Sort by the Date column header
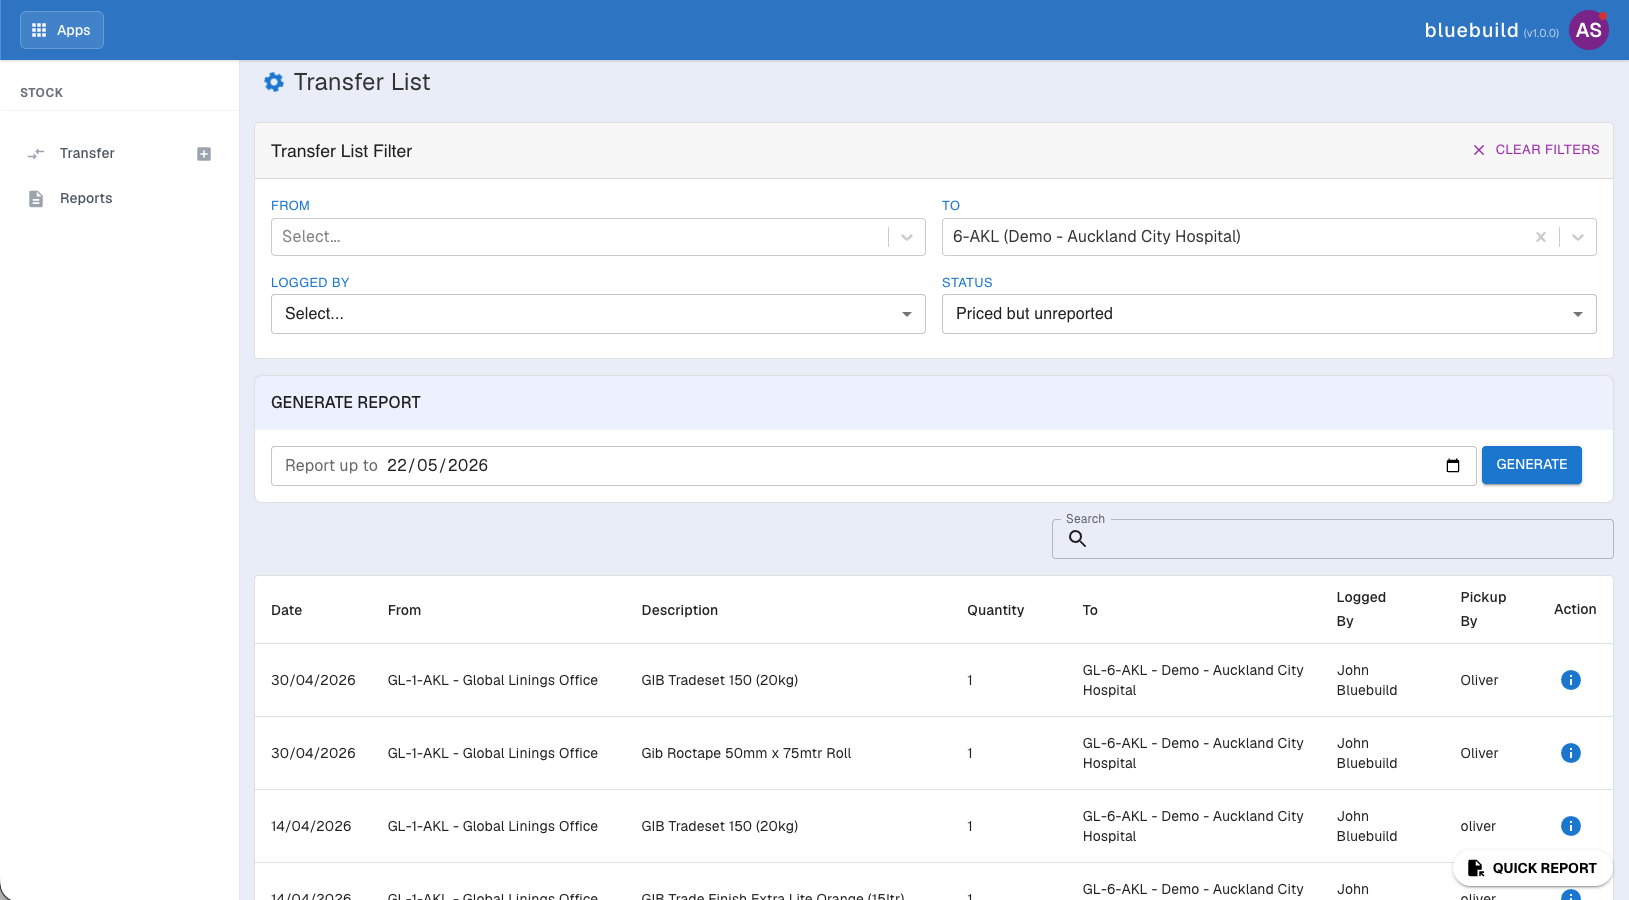 pos(286,610)
